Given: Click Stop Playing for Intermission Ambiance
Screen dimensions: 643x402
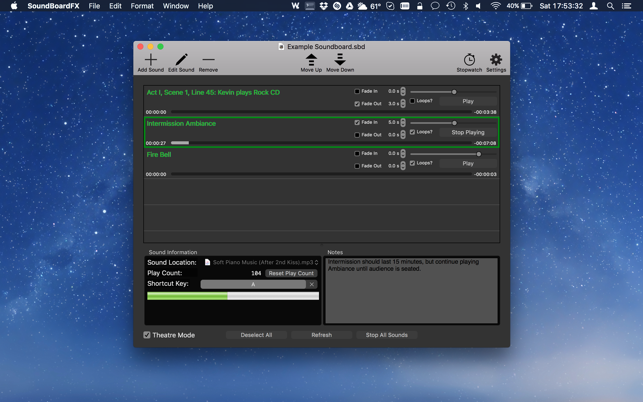Looking at the screenshot, I should pyautogui.click(x=468, y=132).
